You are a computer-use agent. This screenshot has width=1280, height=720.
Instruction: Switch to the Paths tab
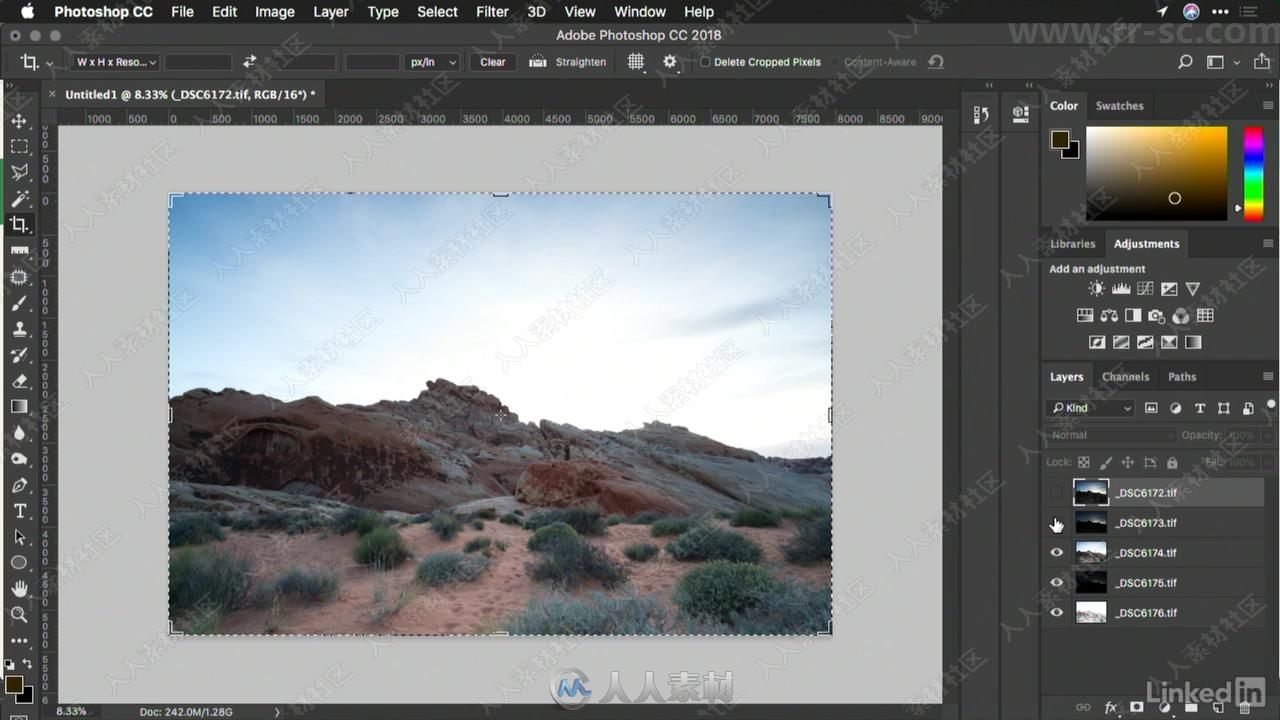click(1182, 377)
